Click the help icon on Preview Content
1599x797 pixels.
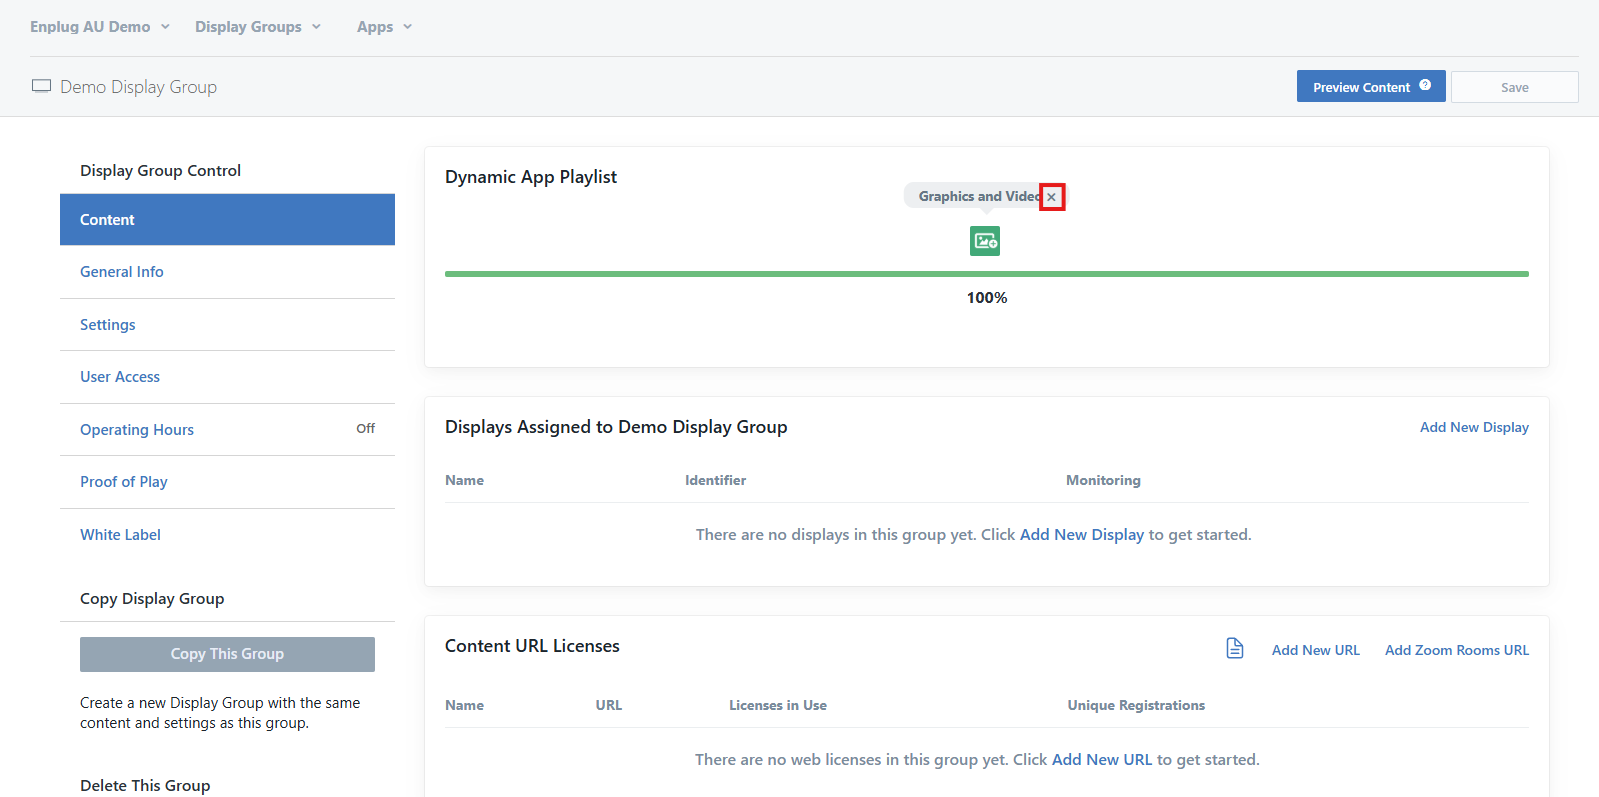point(1425,86)
